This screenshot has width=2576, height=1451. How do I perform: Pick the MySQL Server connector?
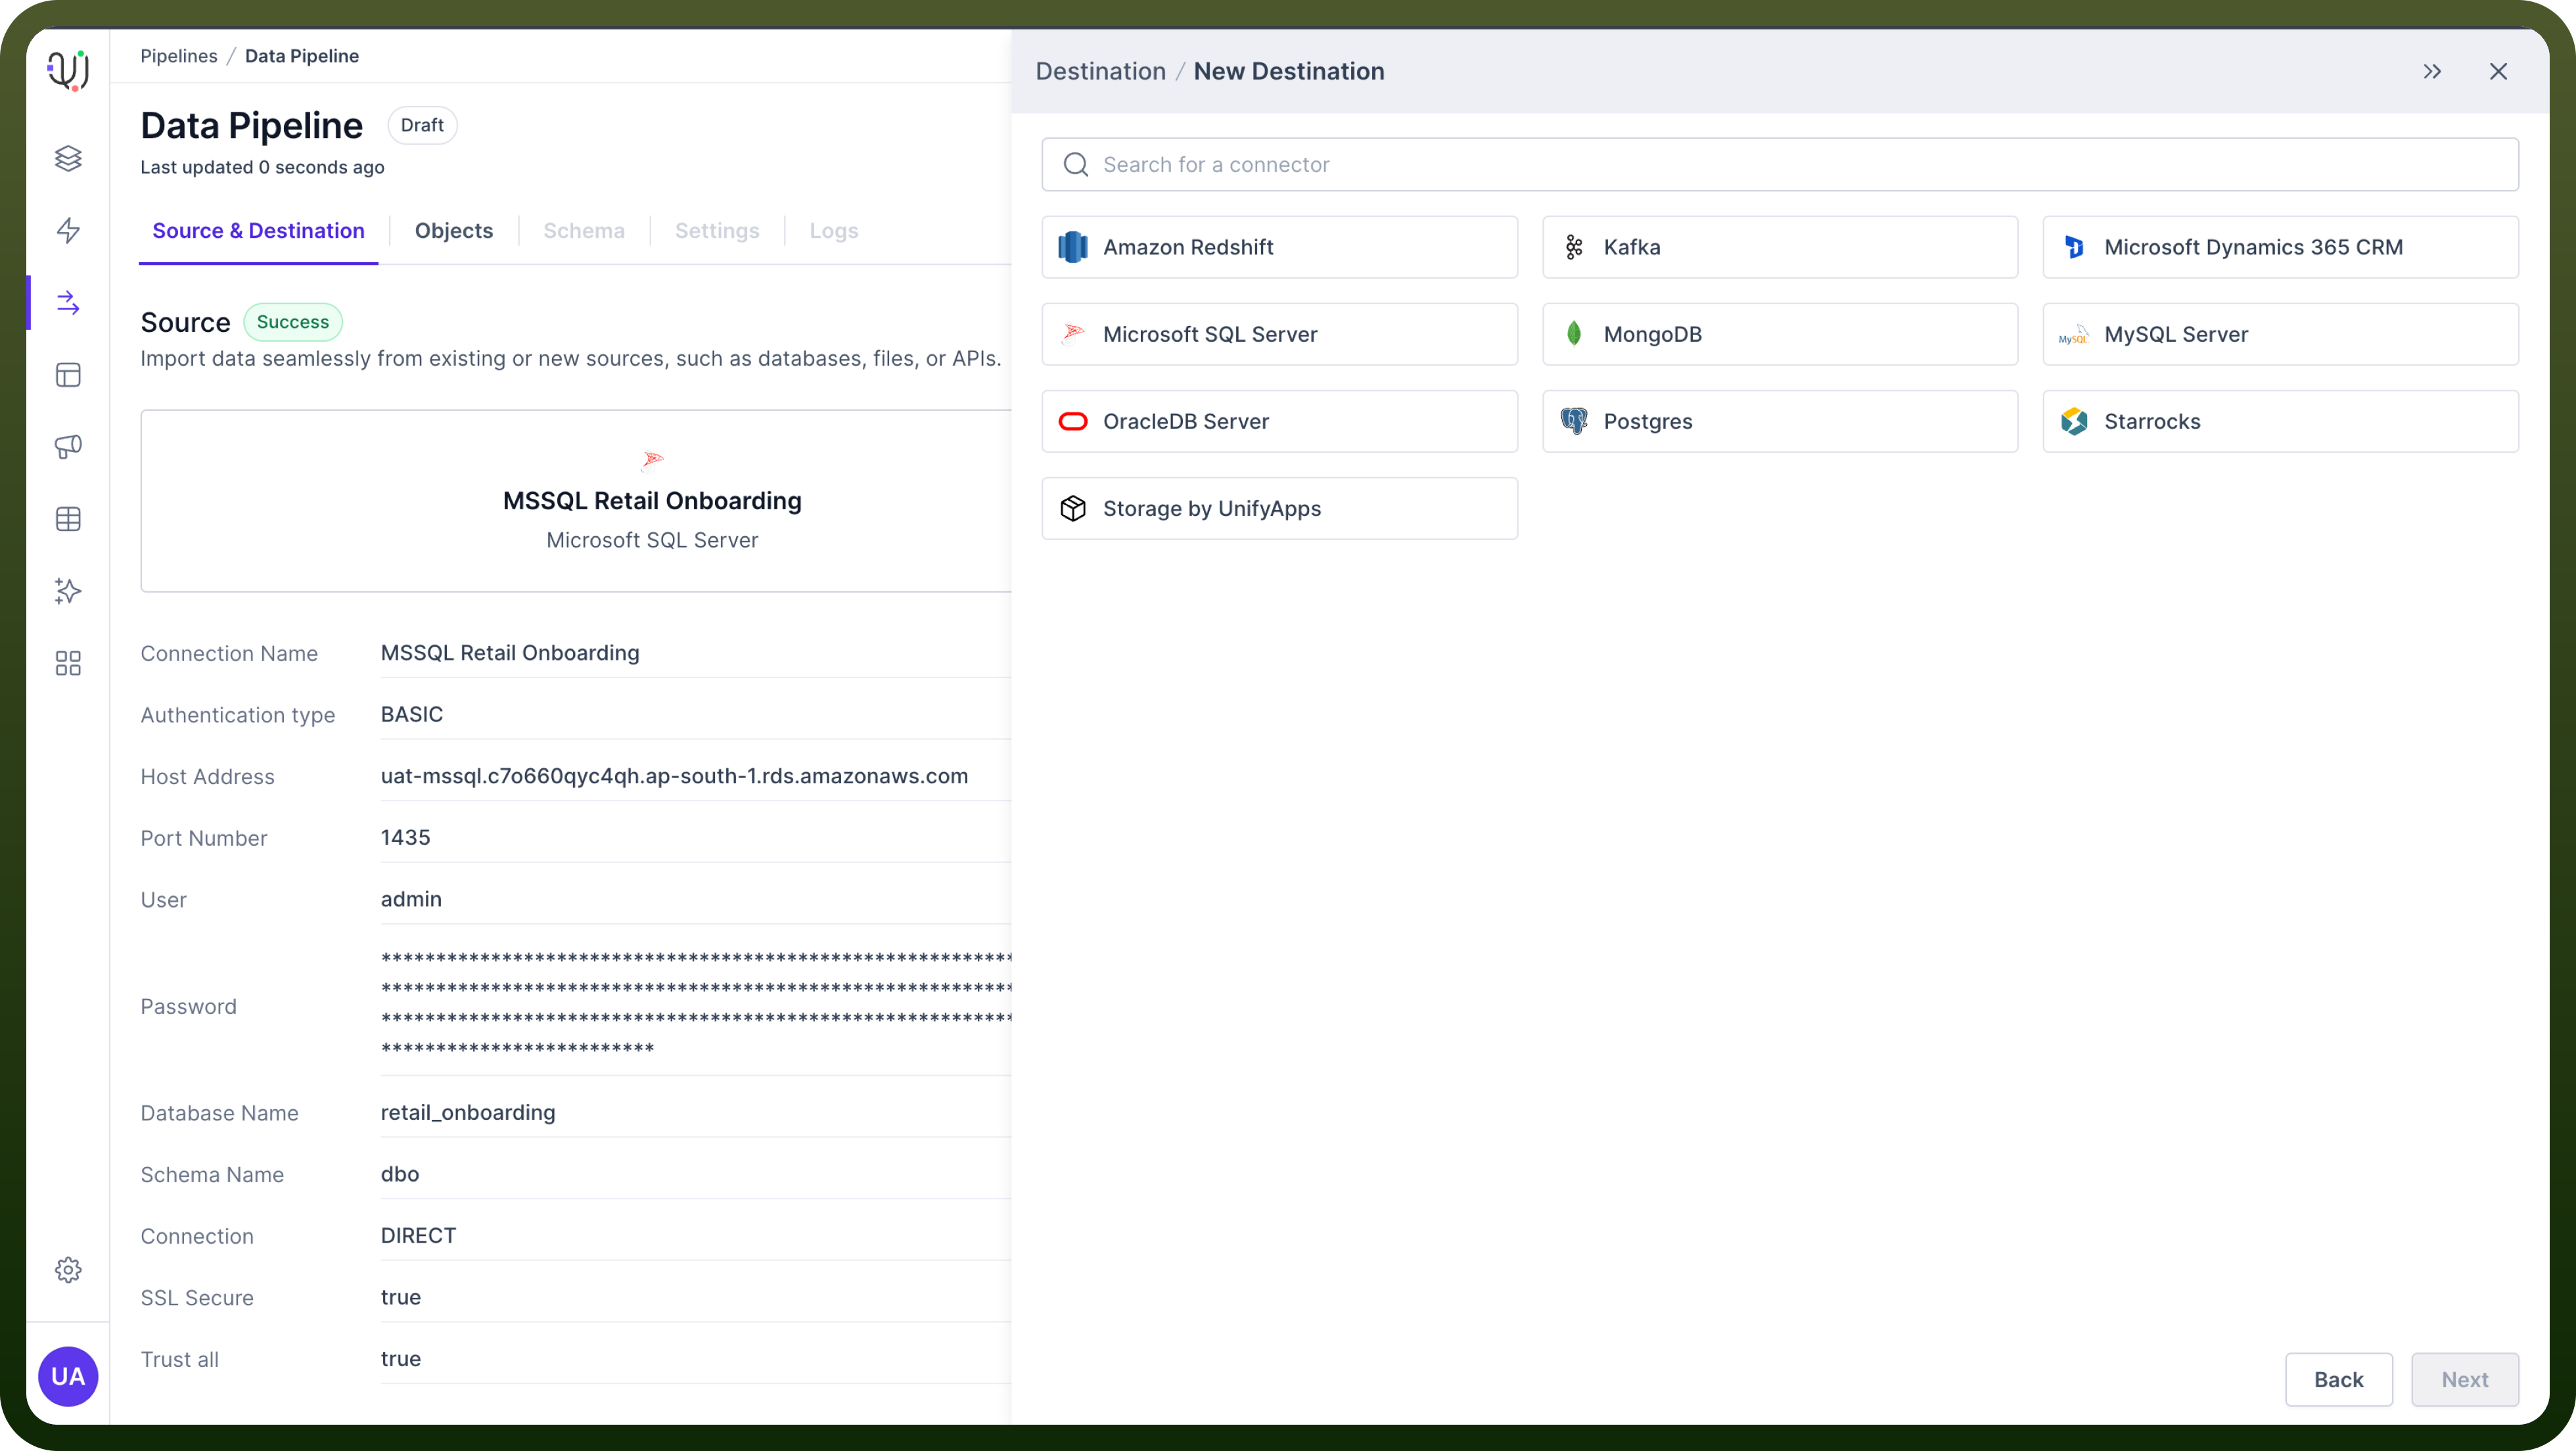click(x=2280, y=334)
